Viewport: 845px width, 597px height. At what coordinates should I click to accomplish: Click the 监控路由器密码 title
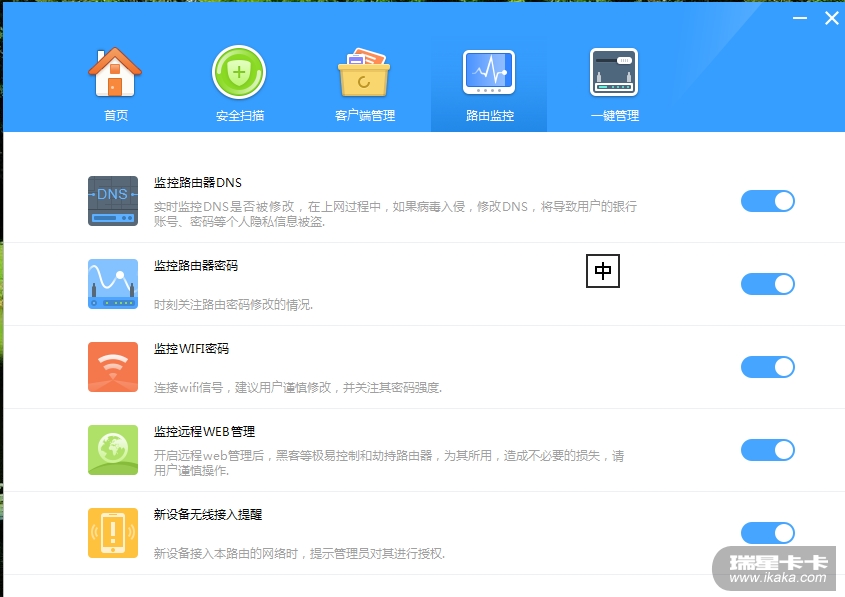click(x=196, y=266)
